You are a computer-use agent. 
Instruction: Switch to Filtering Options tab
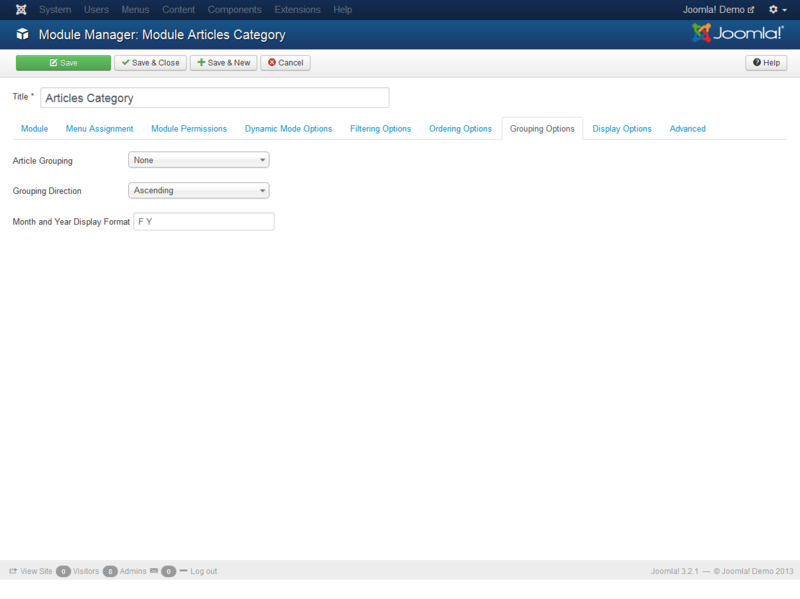pyautogui.click(x=381, y=129)
